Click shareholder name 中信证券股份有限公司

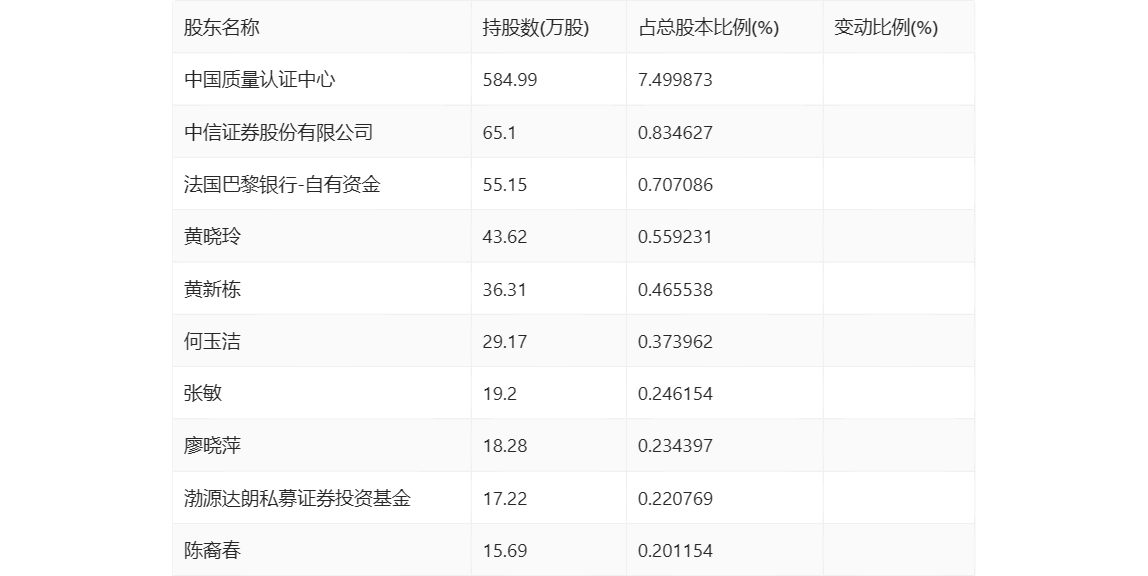point(278,132)
